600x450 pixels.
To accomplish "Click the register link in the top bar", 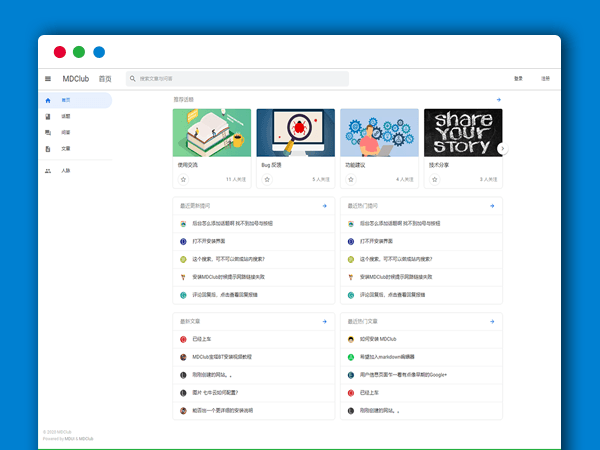I will click(x=545, y=78).
